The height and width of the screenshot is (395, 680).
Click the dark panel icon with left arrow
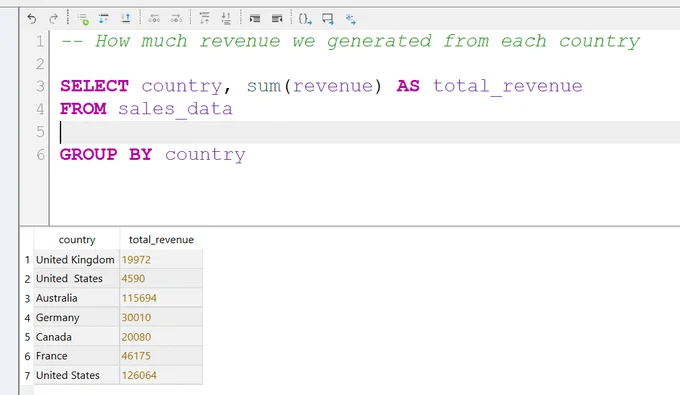point(255,19)
